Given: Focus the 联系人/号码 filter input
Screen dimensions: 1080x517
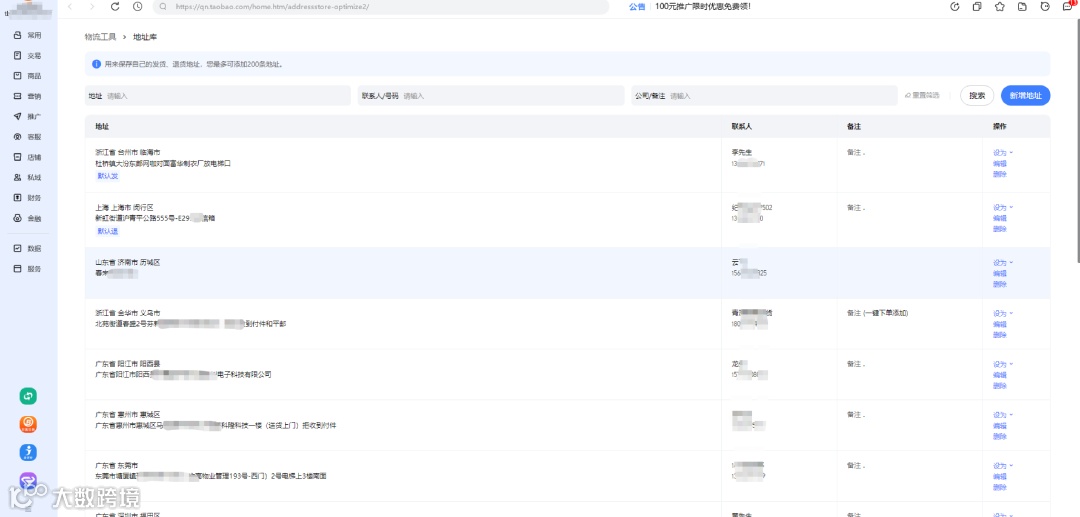Looking at the screenshot, I should [x=491, y=96].
